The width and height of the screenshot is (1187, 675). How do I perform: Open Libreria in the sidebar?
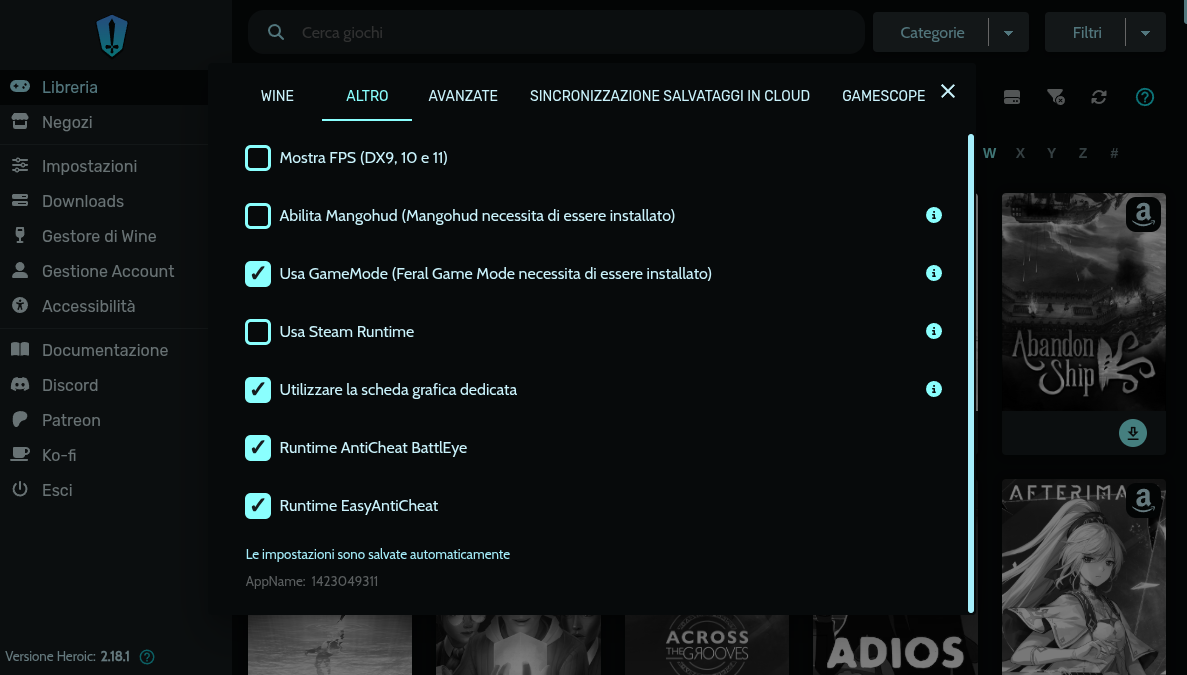tap(104, 87)
